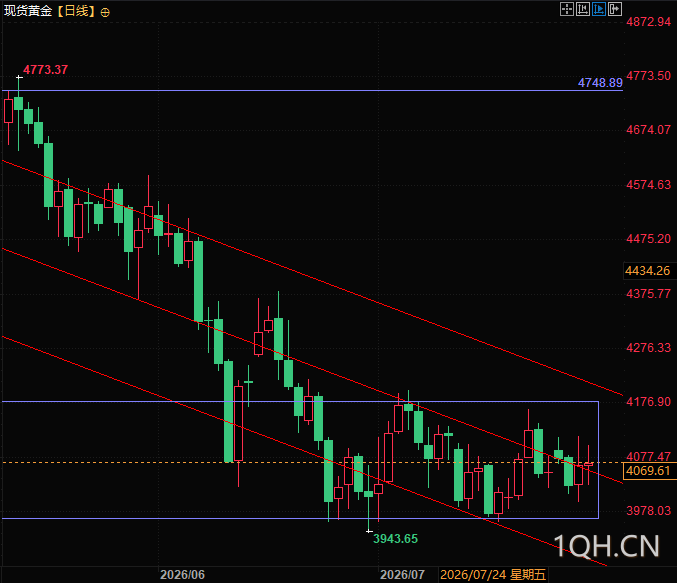This screenshot has height=583, width=677.
Task: Click the 3943.65 low price marker
Action: (x=395, y=539)
